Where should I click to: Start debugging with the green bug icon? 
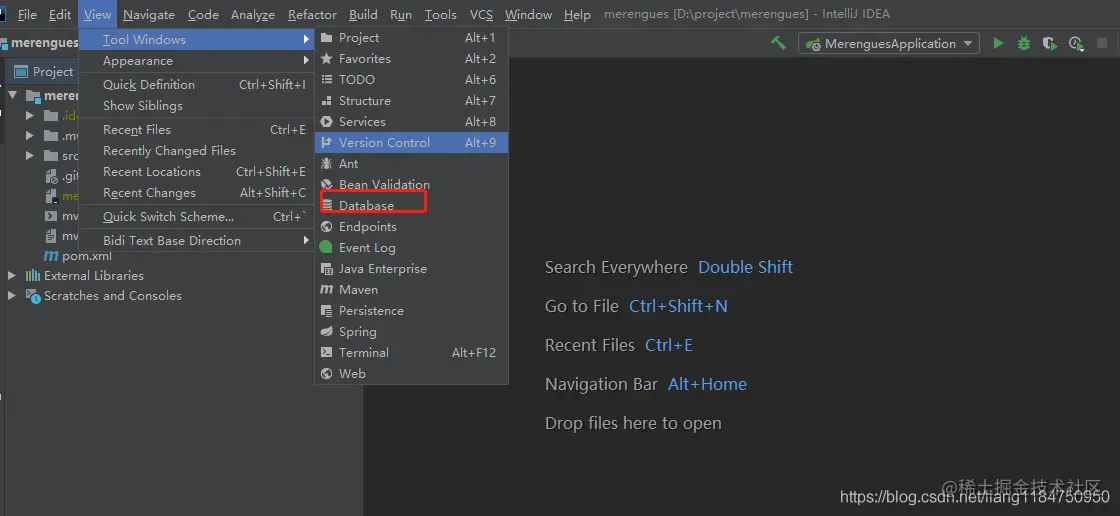click(1024, 44)
